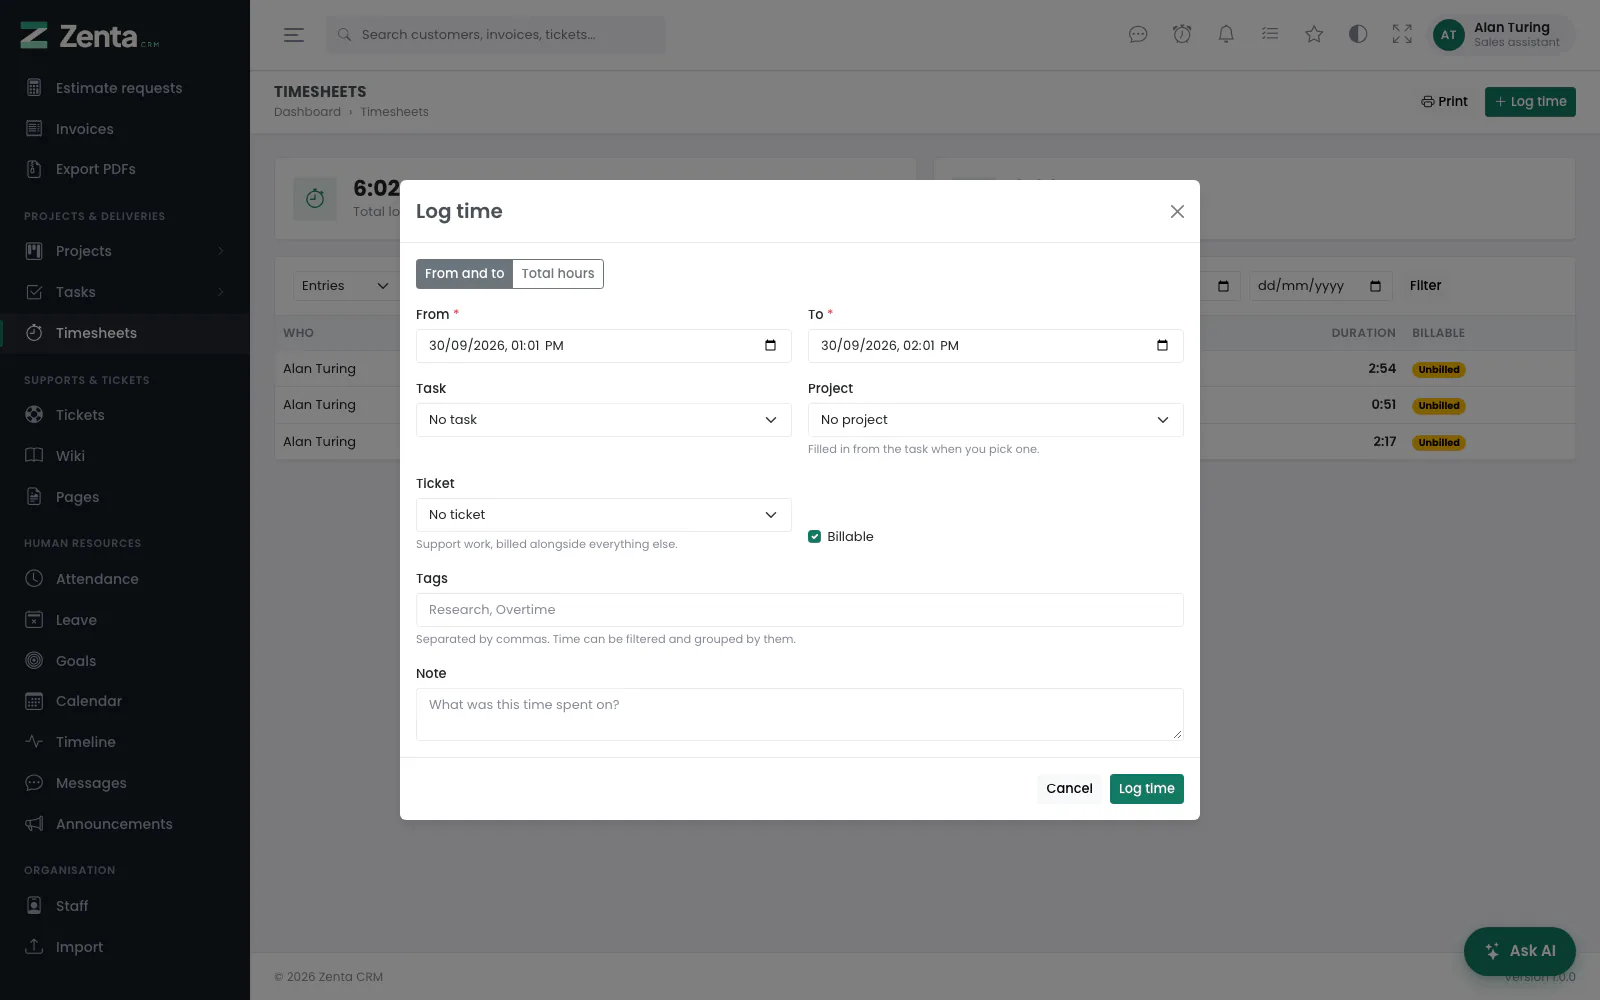Image resolution: width=1600 pixels, height=1000 pixels.
Task: Open the favorites star icon
Action: click(1314, 35)
